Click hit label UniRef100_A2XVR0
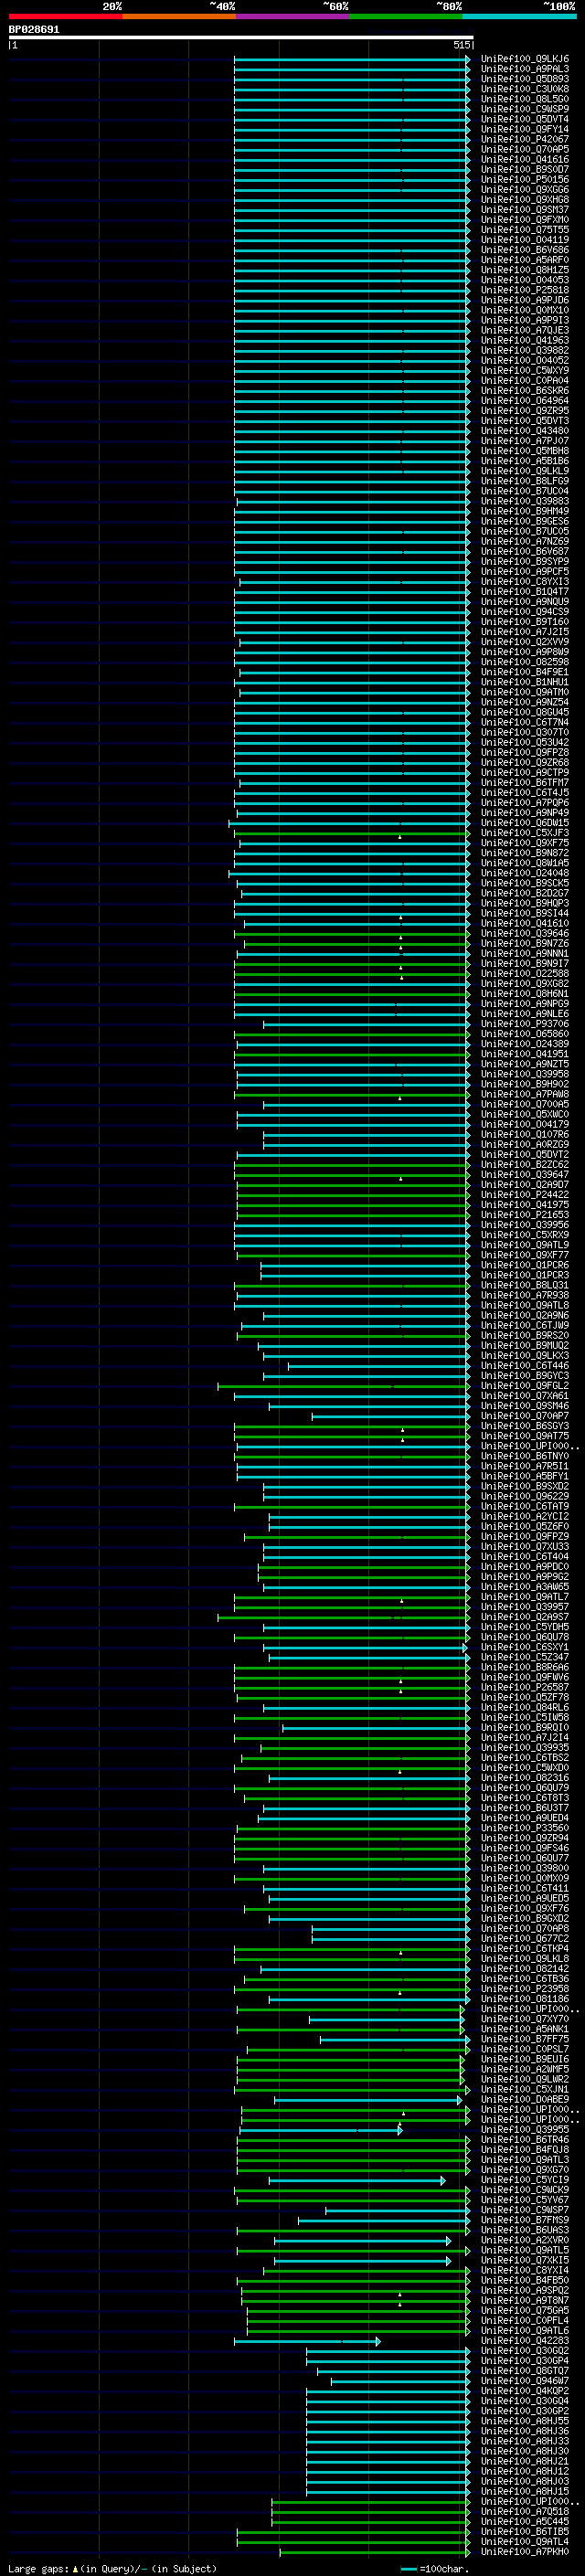585x2576 pixels. [525, 2240]
